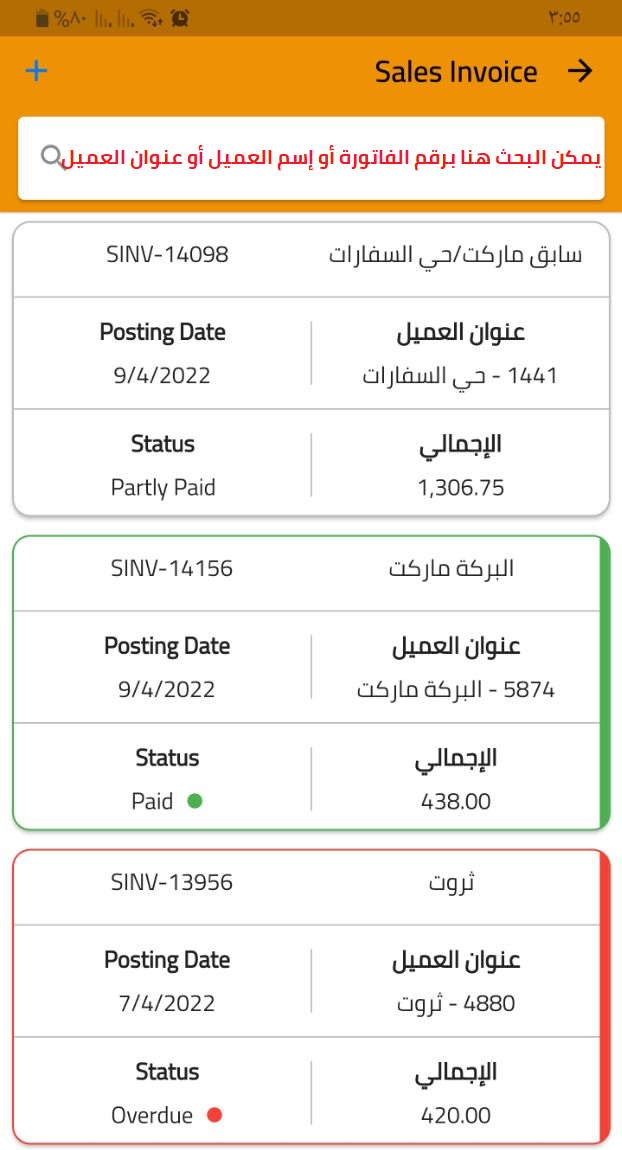Tap the Wi-Fi status bar icon
Screen dimensions: 622x1150
(150, 17)
